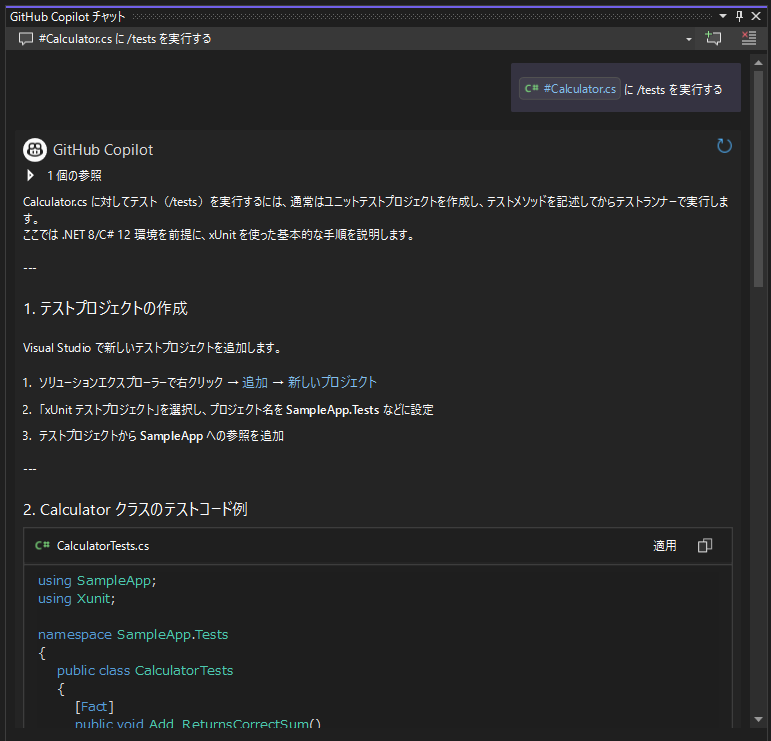Click the GitHub Copilot name label
This screenshot has width=771, height=741.
point(103,149)
